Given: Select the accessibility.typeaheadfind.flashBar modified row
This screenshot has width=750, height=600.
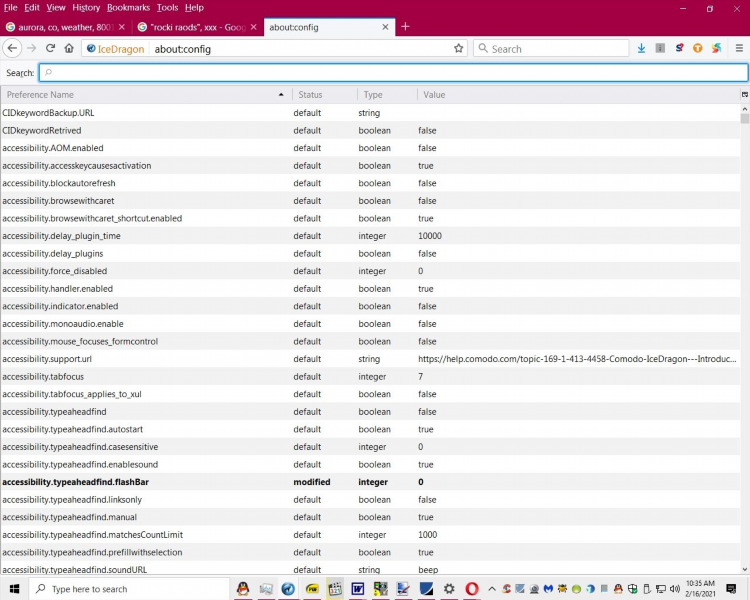Looking at the screenshot, I should [370, 482].
